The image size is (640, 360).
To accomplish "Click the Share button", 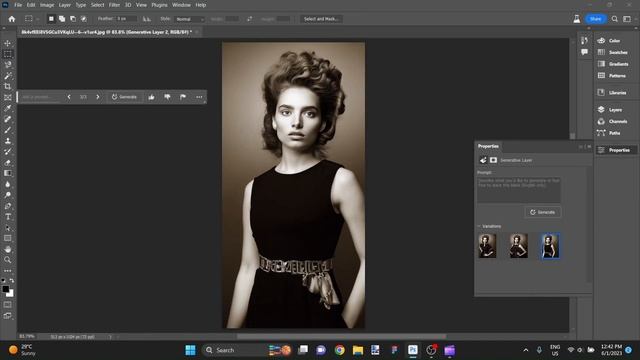I will [x=596, y=19].
